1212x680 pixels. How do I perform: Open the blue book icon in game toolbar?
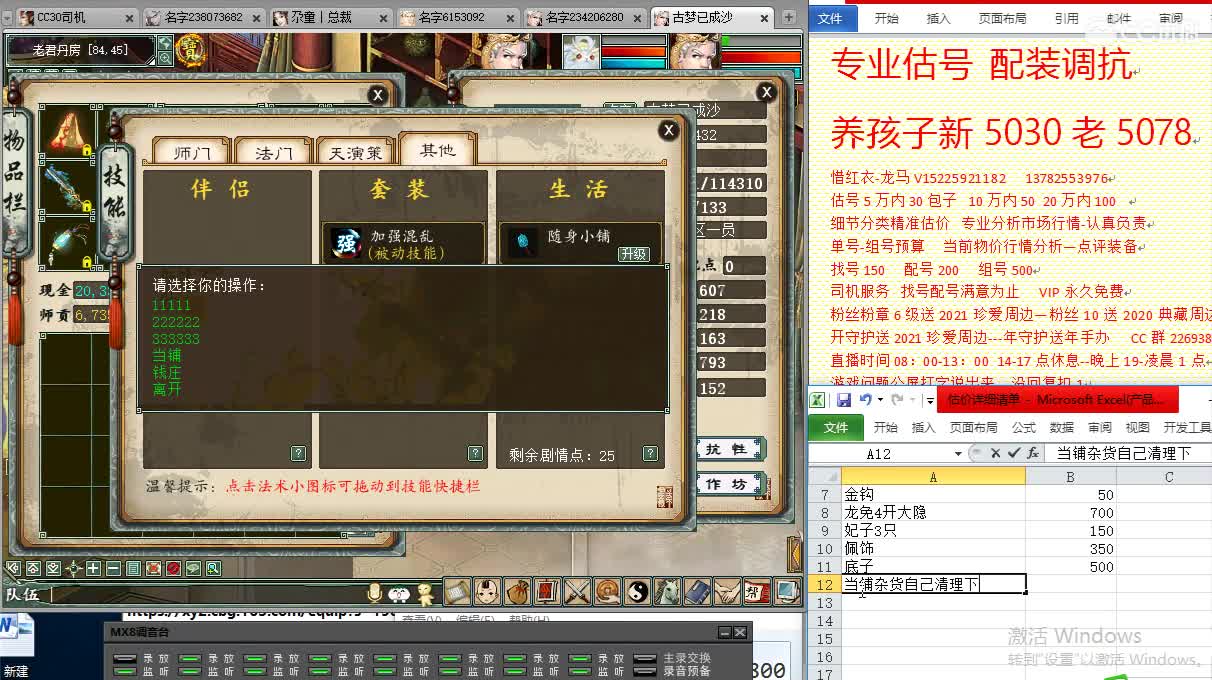coord(697,592)
